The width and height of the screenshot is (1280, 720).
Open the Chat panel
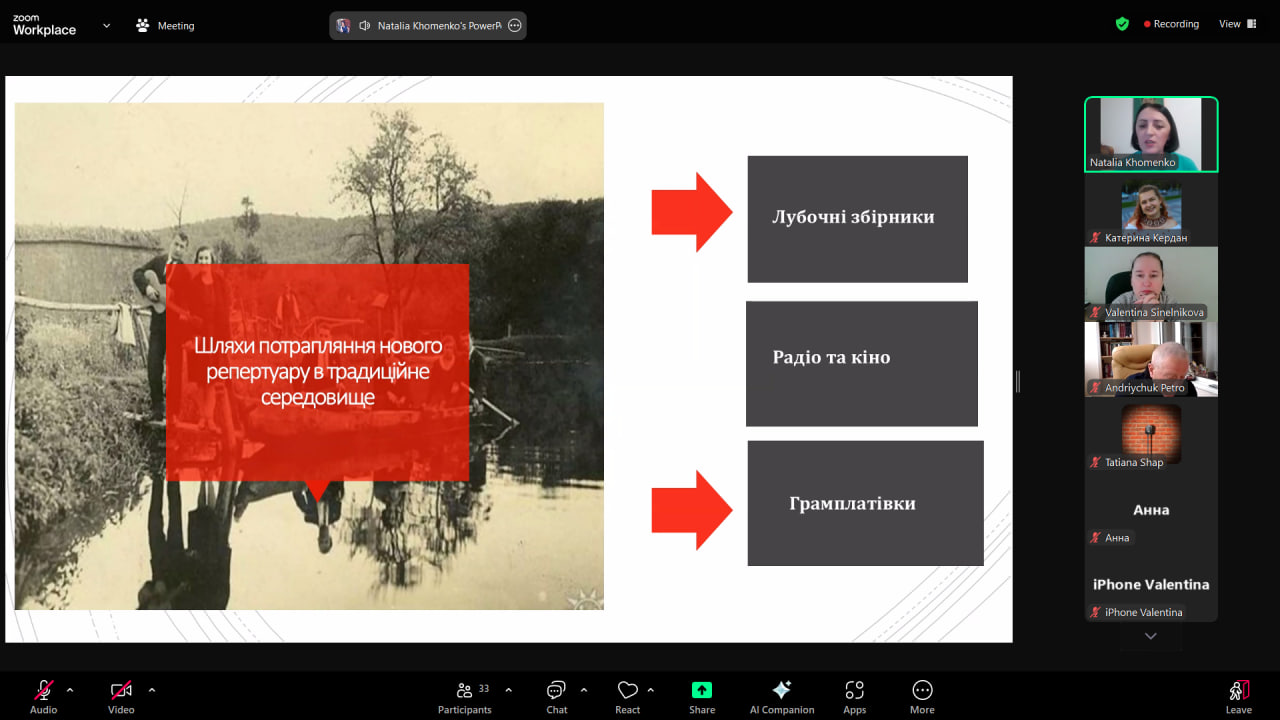point(557,697)
